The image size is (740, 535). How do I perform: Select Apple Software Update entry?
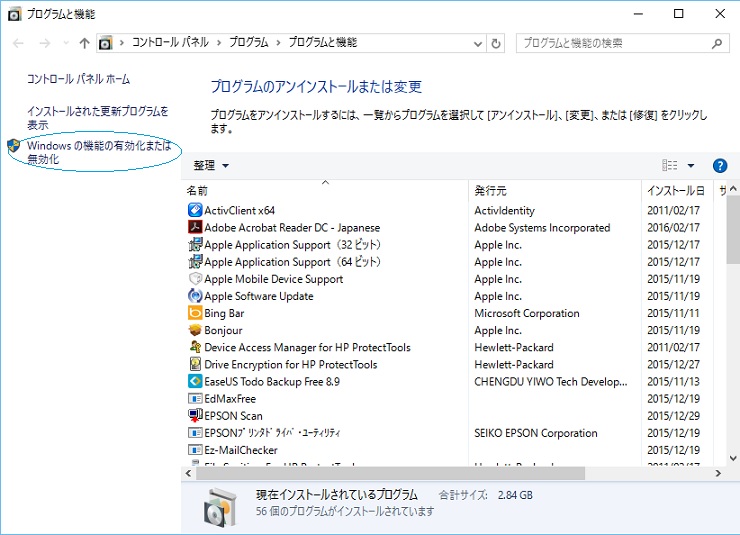pyautogui.click(x=259, y=296)
